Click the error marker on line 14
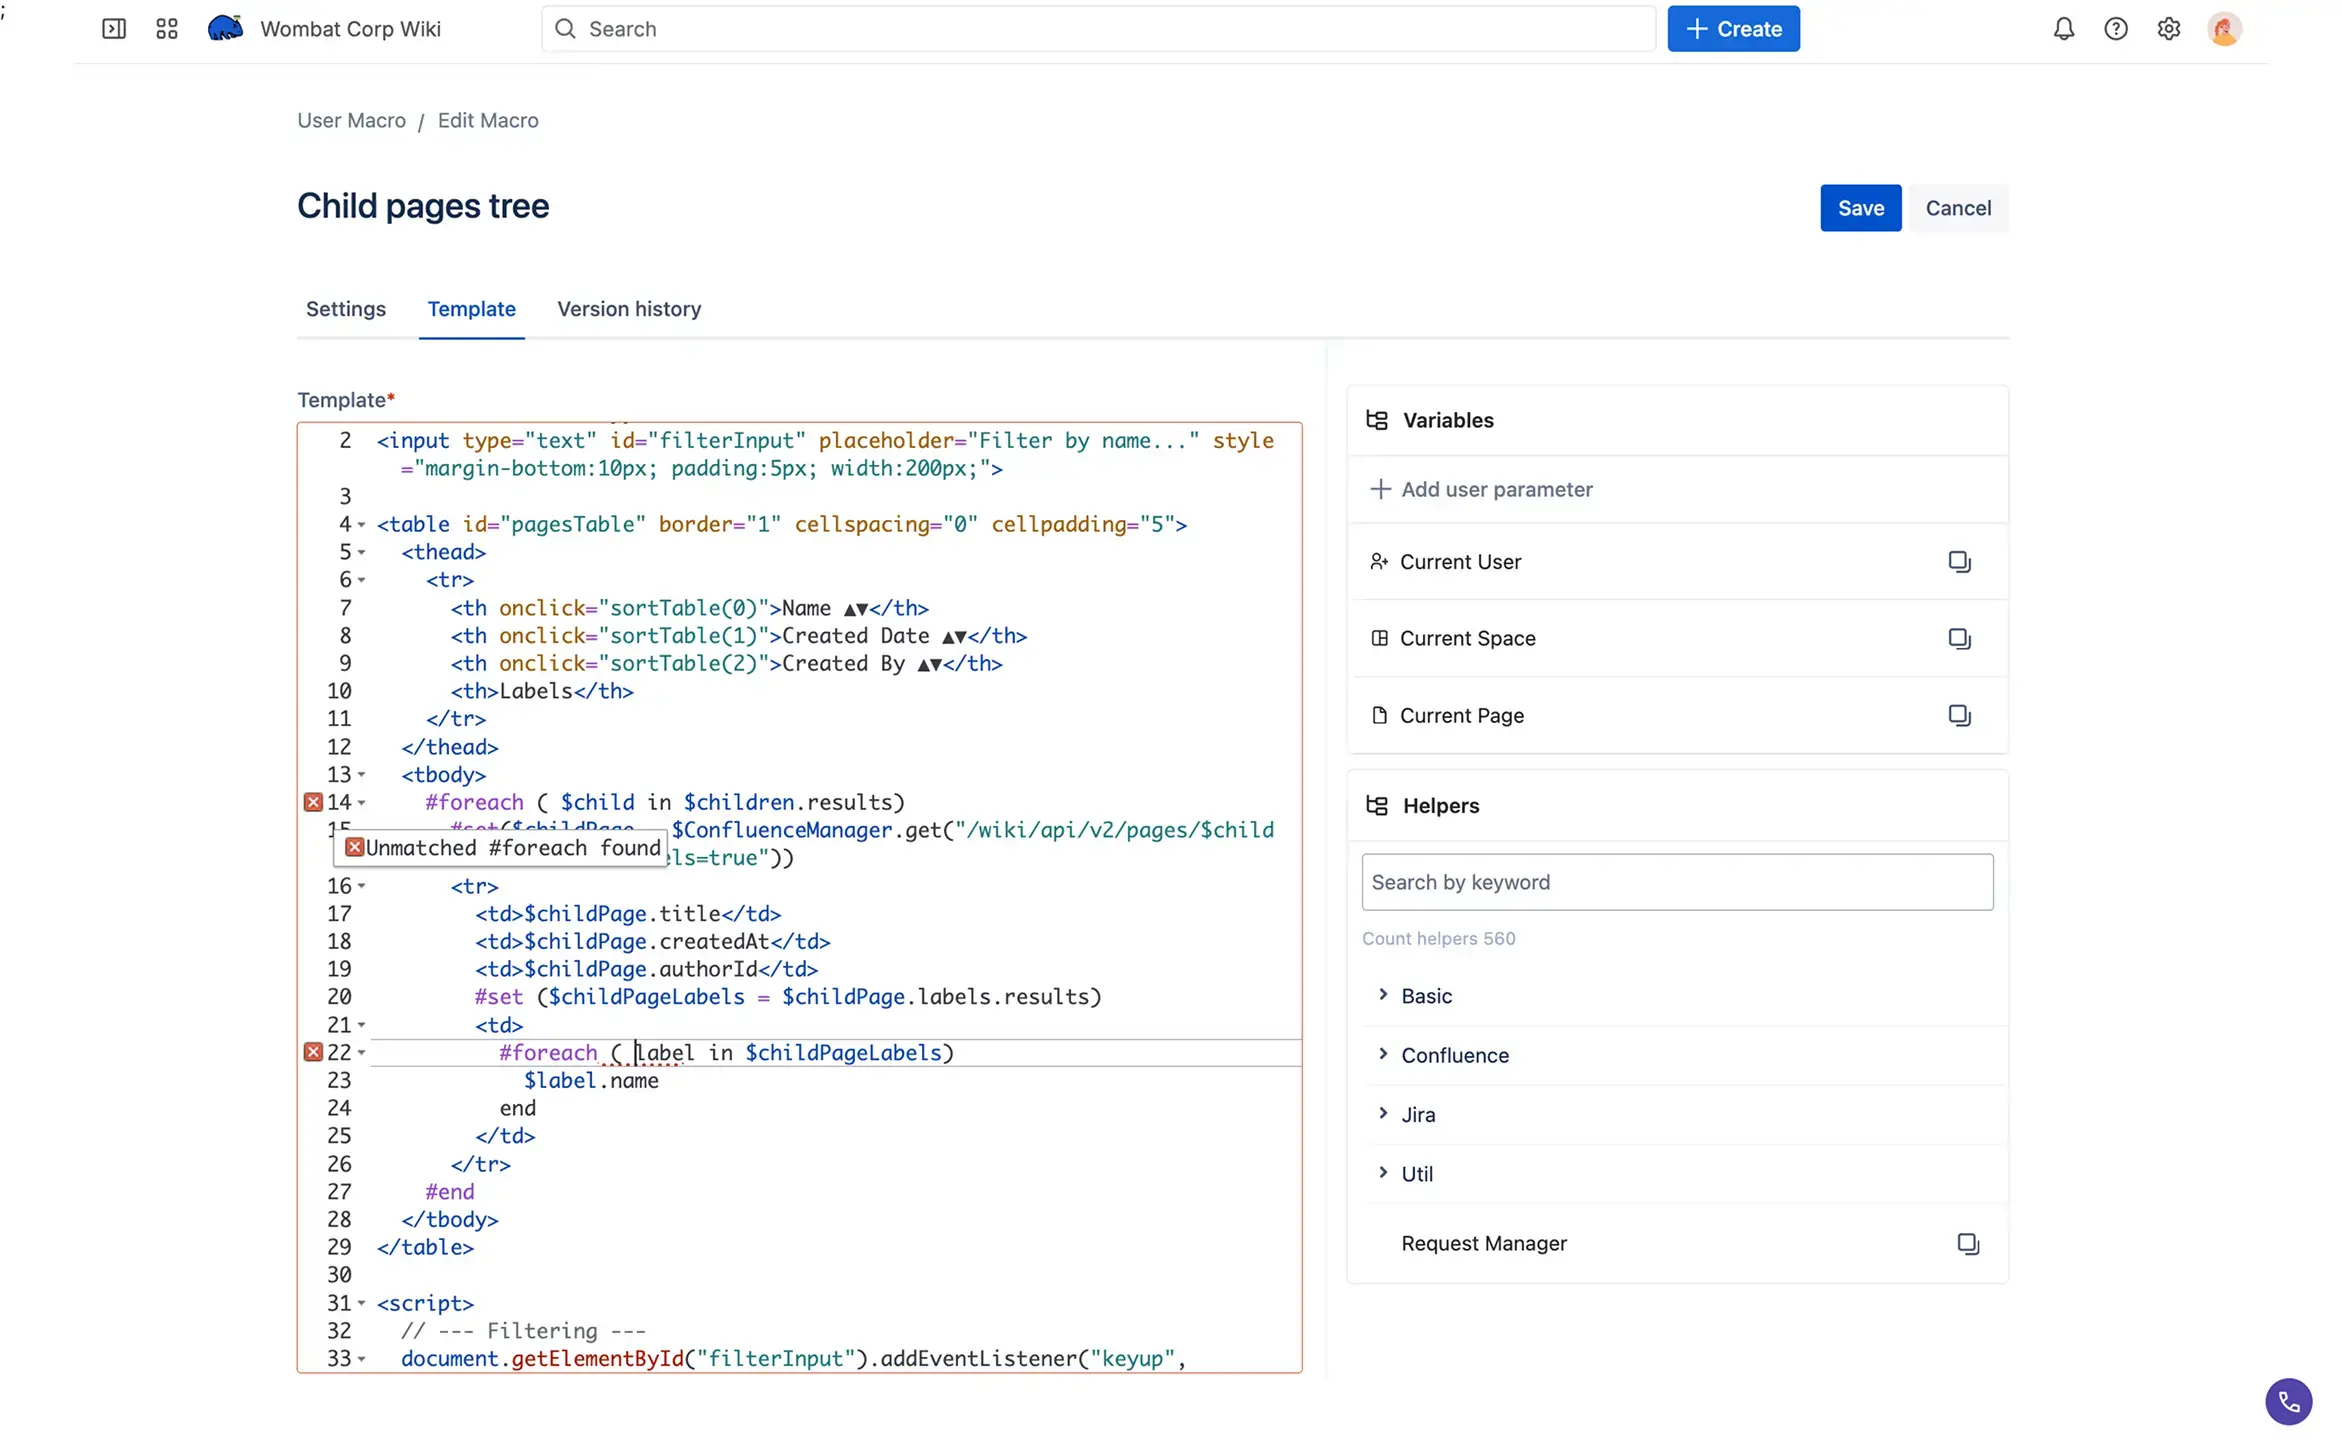The image size is (2342, 1452). point(313,802)
